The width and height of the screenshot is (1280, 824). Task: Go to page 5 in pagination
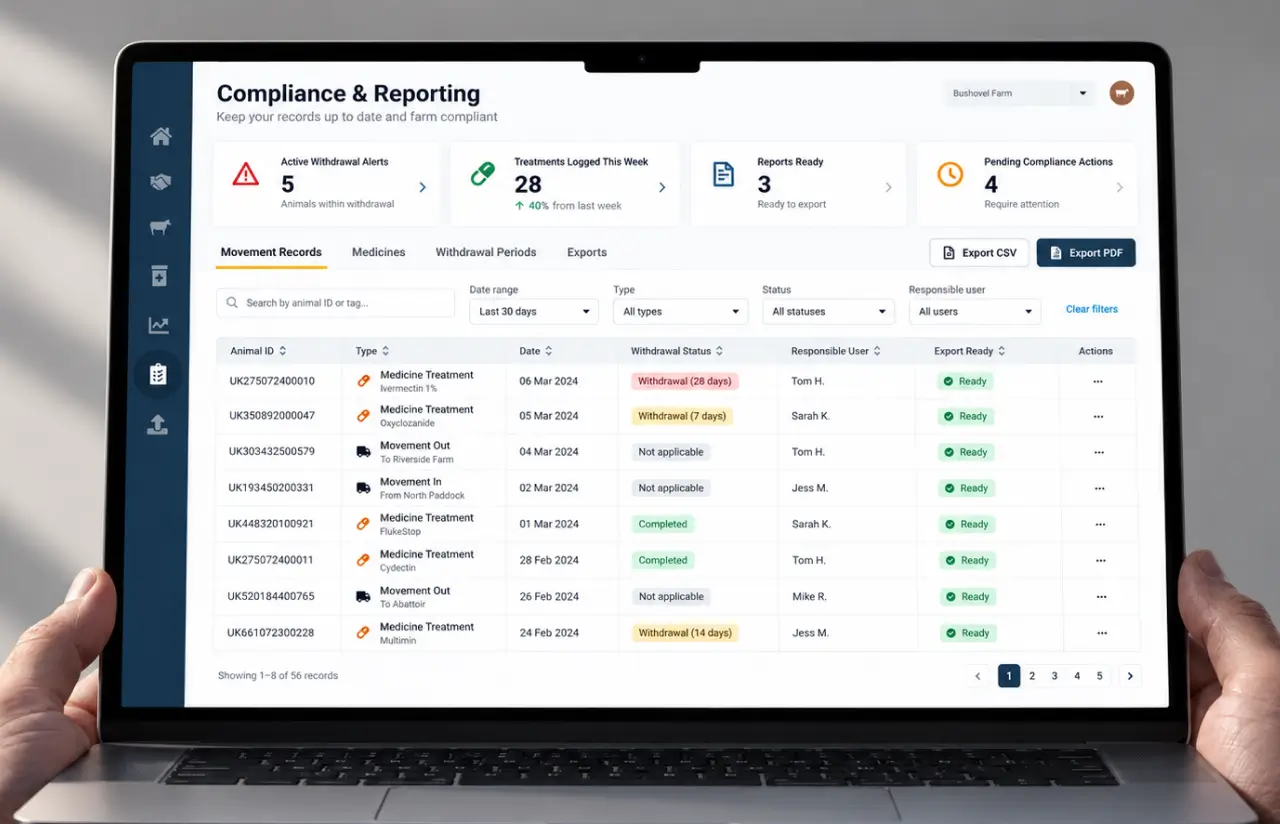coord(1099,676)
